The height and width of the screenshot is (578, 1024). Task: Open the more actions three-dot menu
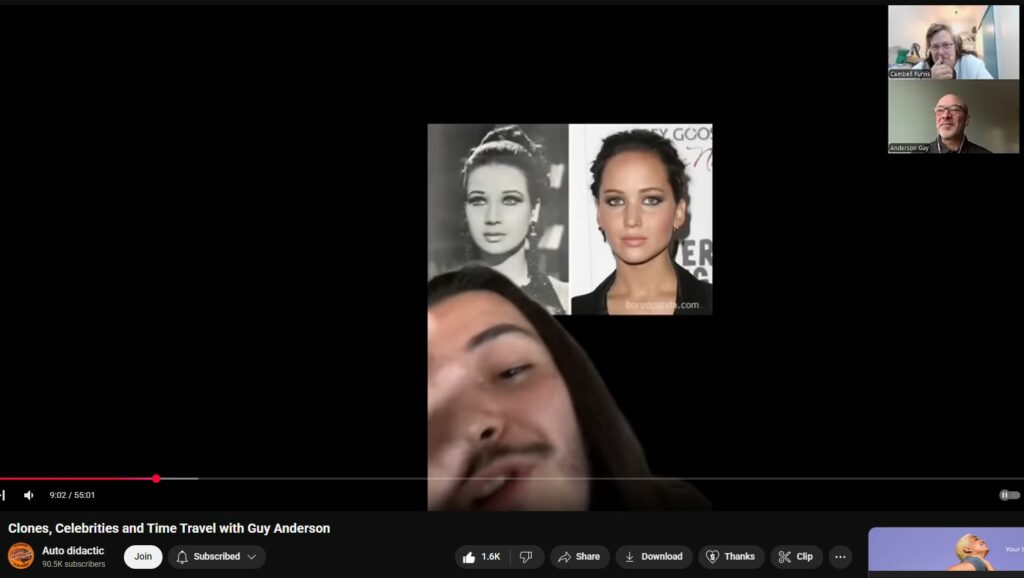[x=840, y=556]
